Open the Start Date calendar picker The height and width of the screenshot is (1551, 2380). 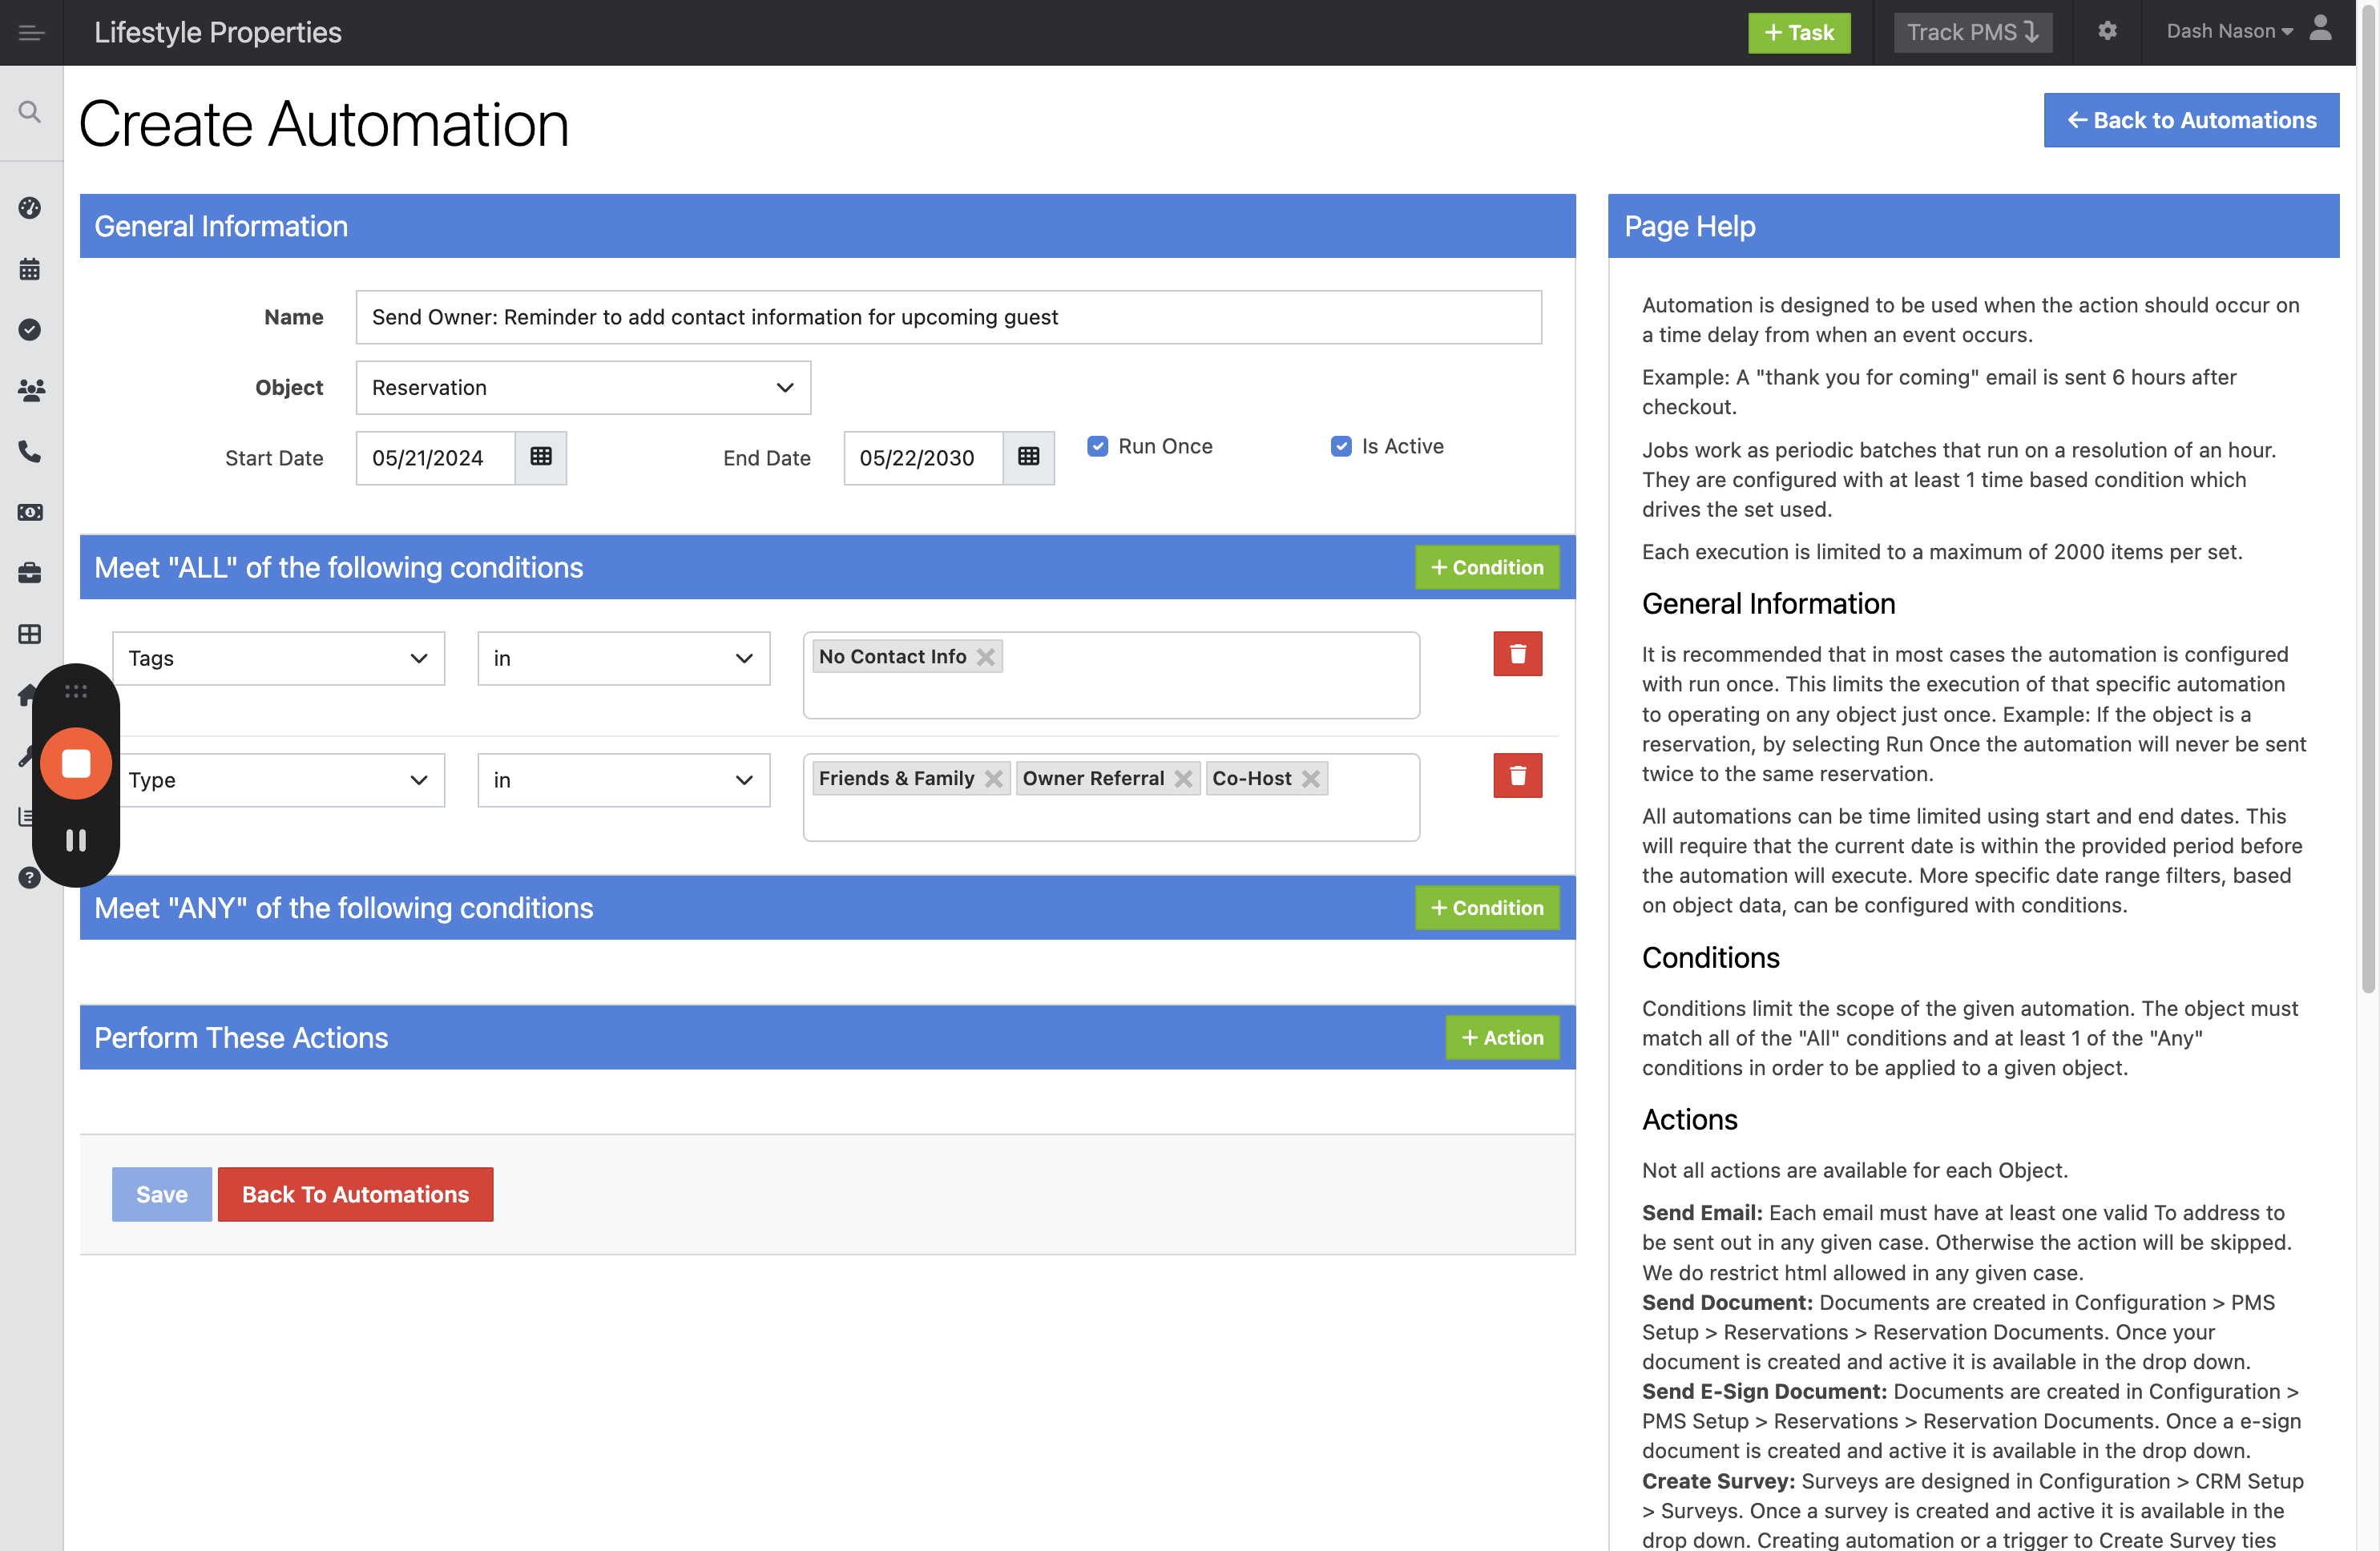click(541, 457)
